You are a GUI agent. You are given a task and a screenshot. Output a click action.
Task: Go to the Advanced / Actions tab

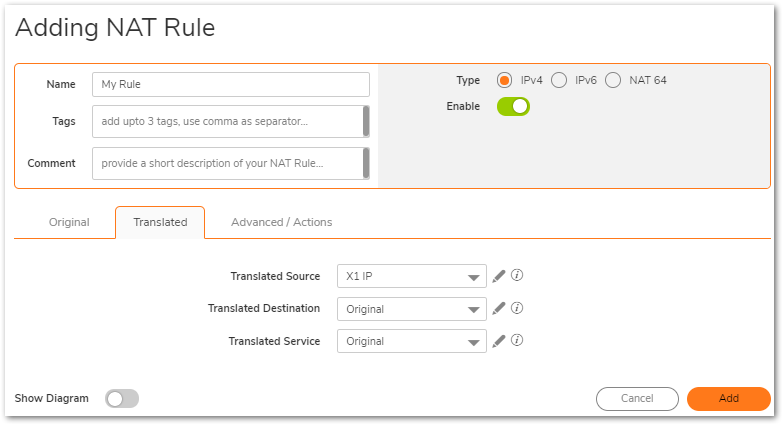pyautogui.click(x=281, y=222)
